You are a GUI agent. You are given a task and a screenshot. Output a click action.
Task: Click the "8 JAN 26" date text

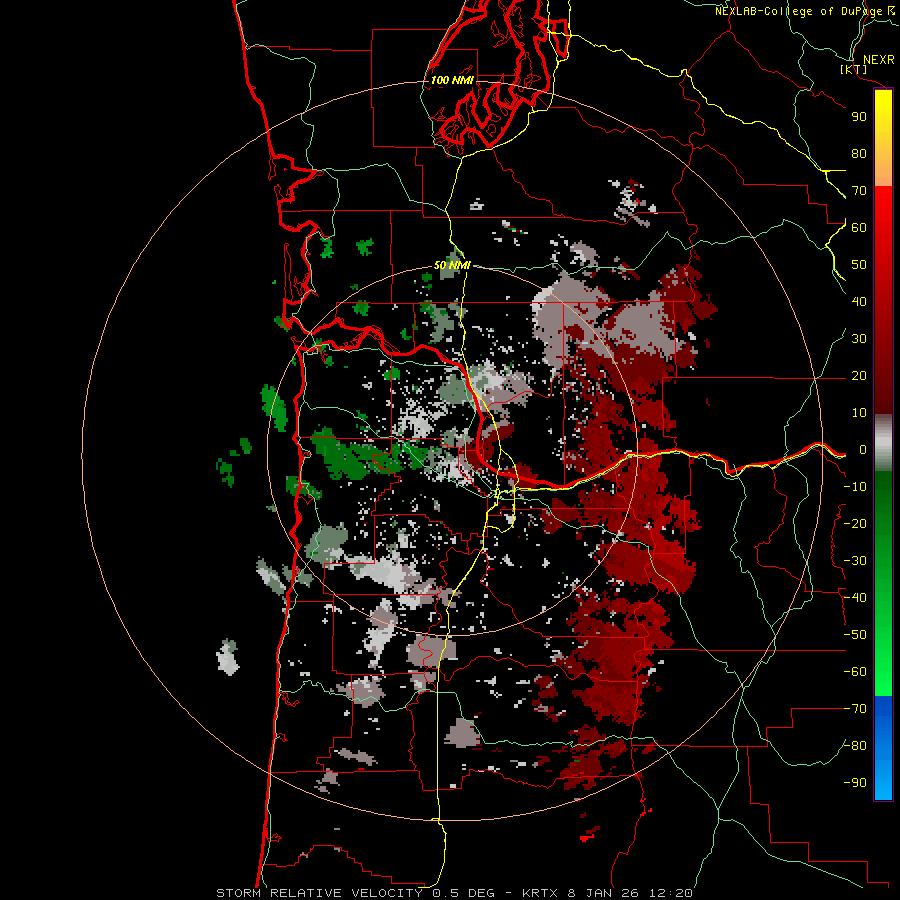tap(603, 893)
